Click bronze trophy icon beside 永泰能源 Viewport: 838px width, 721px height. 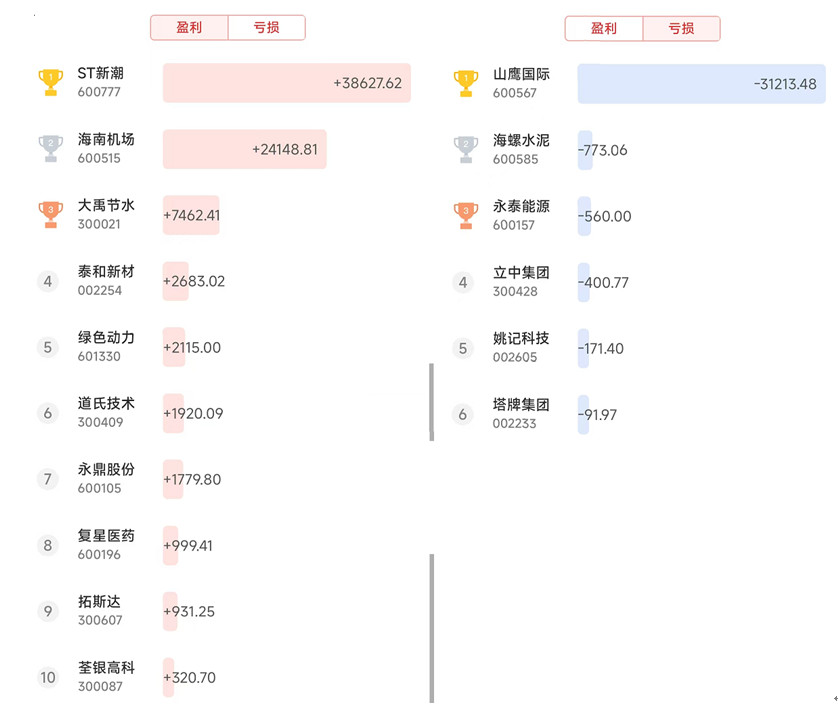465,214
